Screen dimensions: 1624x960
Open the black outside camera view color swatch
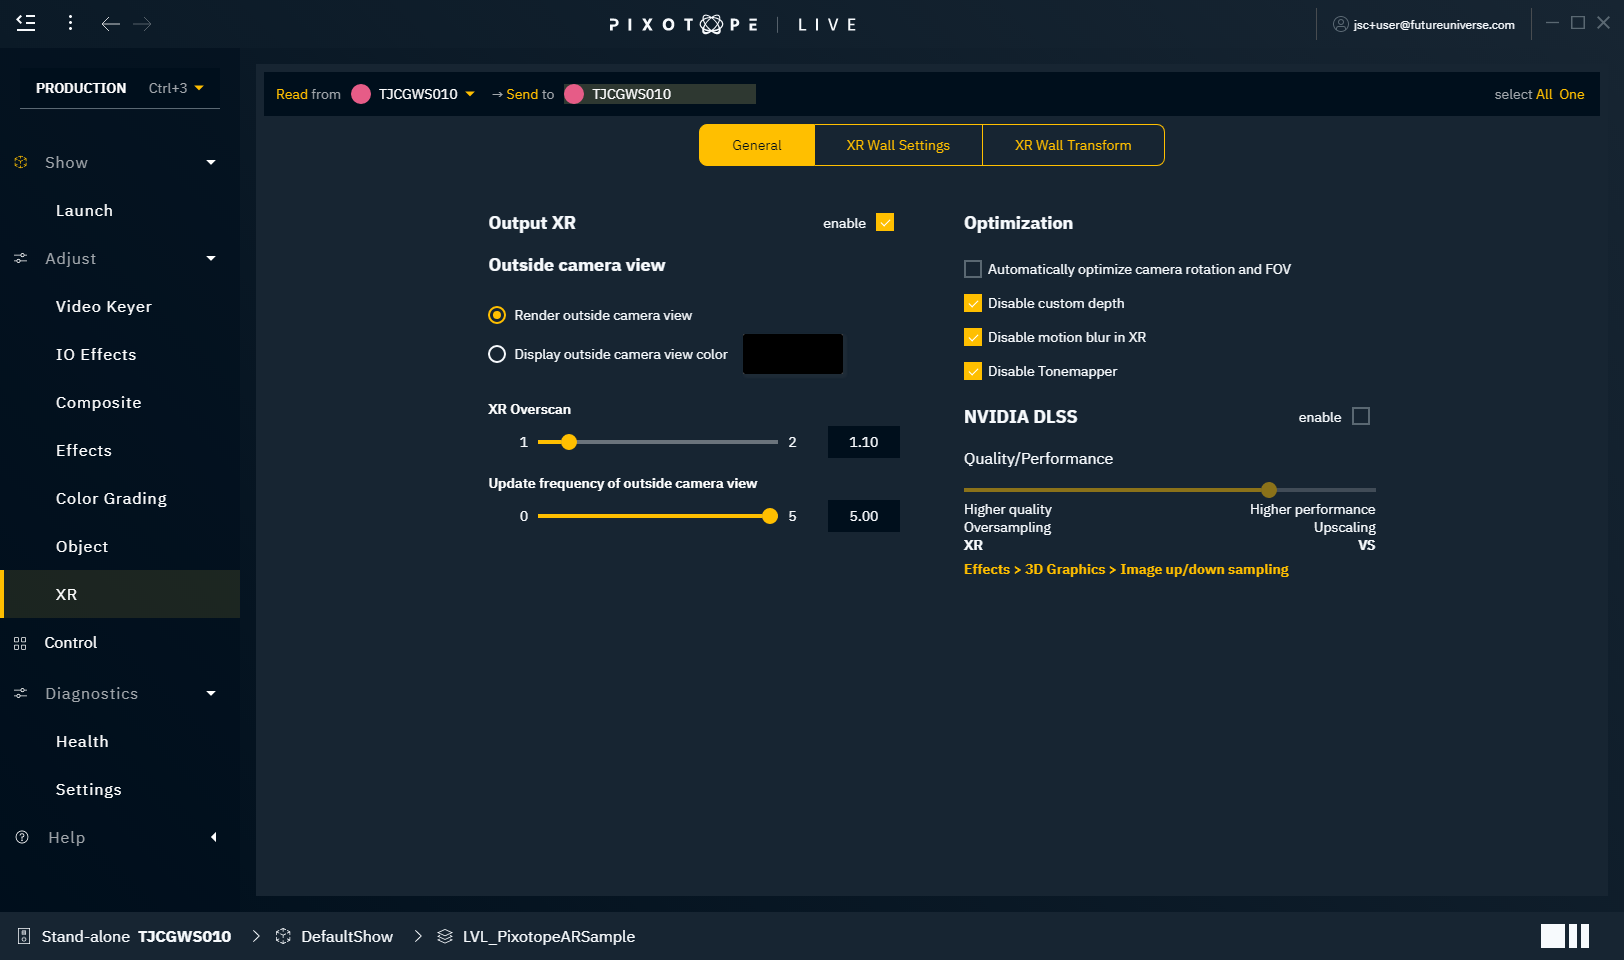(x=793, y=354)
